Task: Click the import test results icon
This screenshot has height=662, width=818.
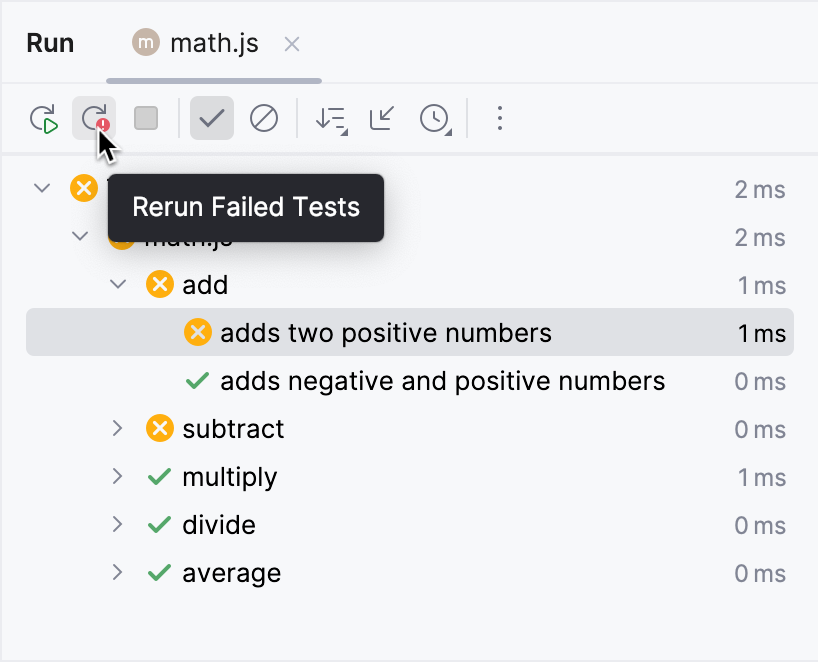Action: [x=382, y=118]
